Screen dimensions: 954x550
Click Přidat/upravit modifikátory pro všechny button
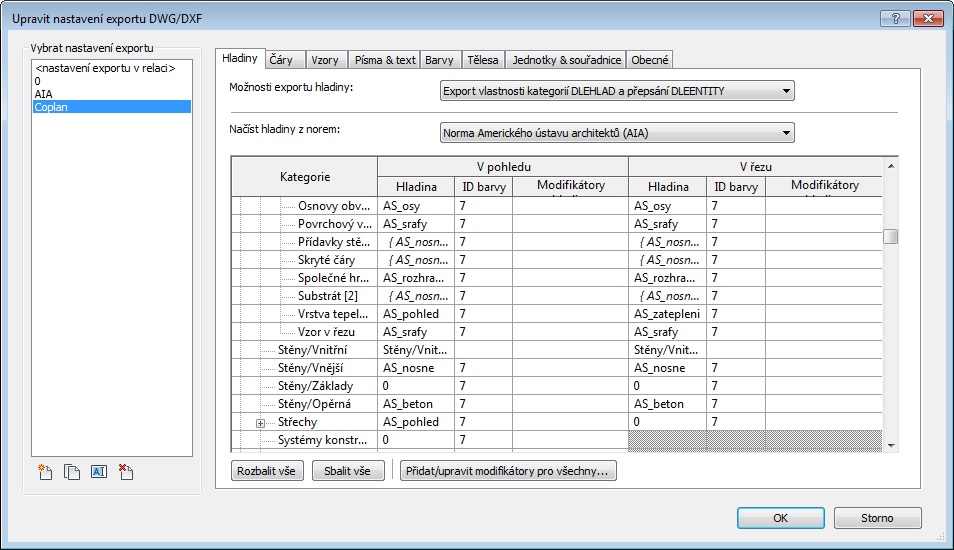pos(507,471)
